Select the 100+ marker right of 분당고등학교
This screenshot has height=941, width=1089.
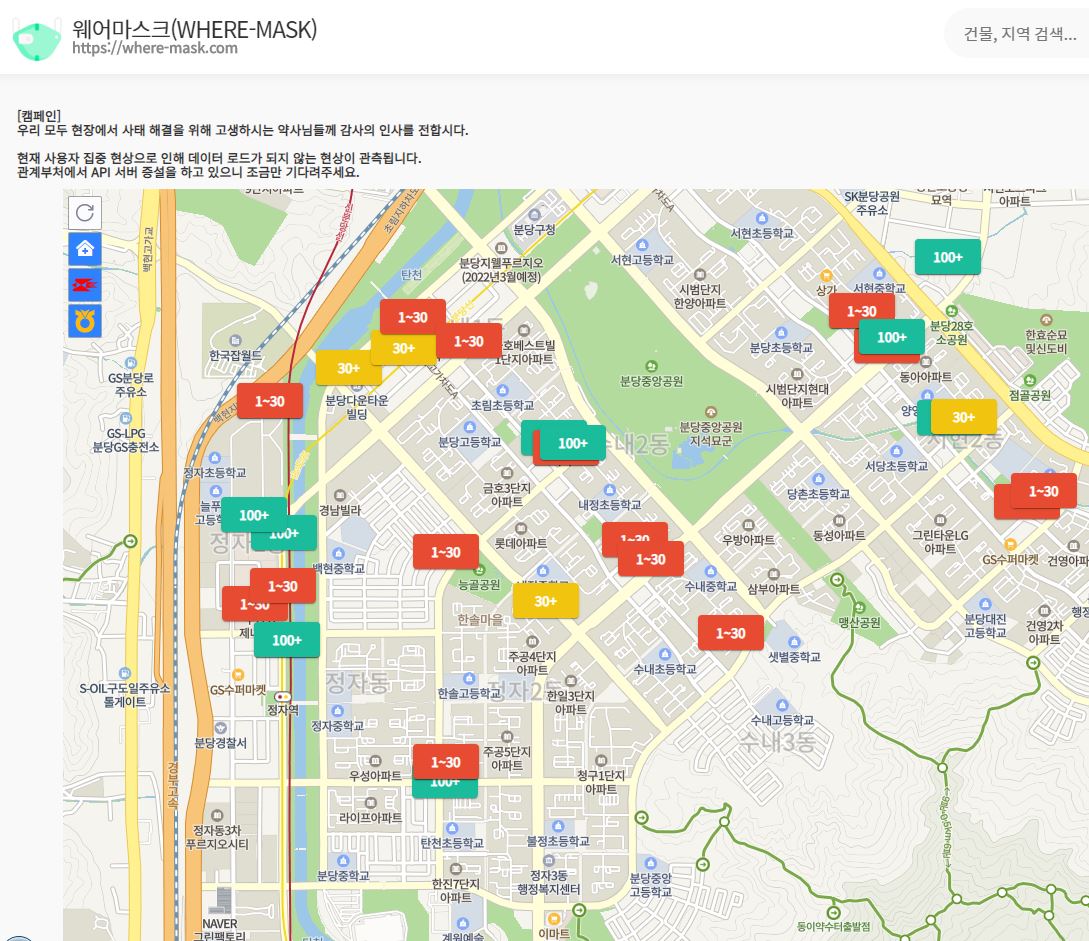pos(572,443)
